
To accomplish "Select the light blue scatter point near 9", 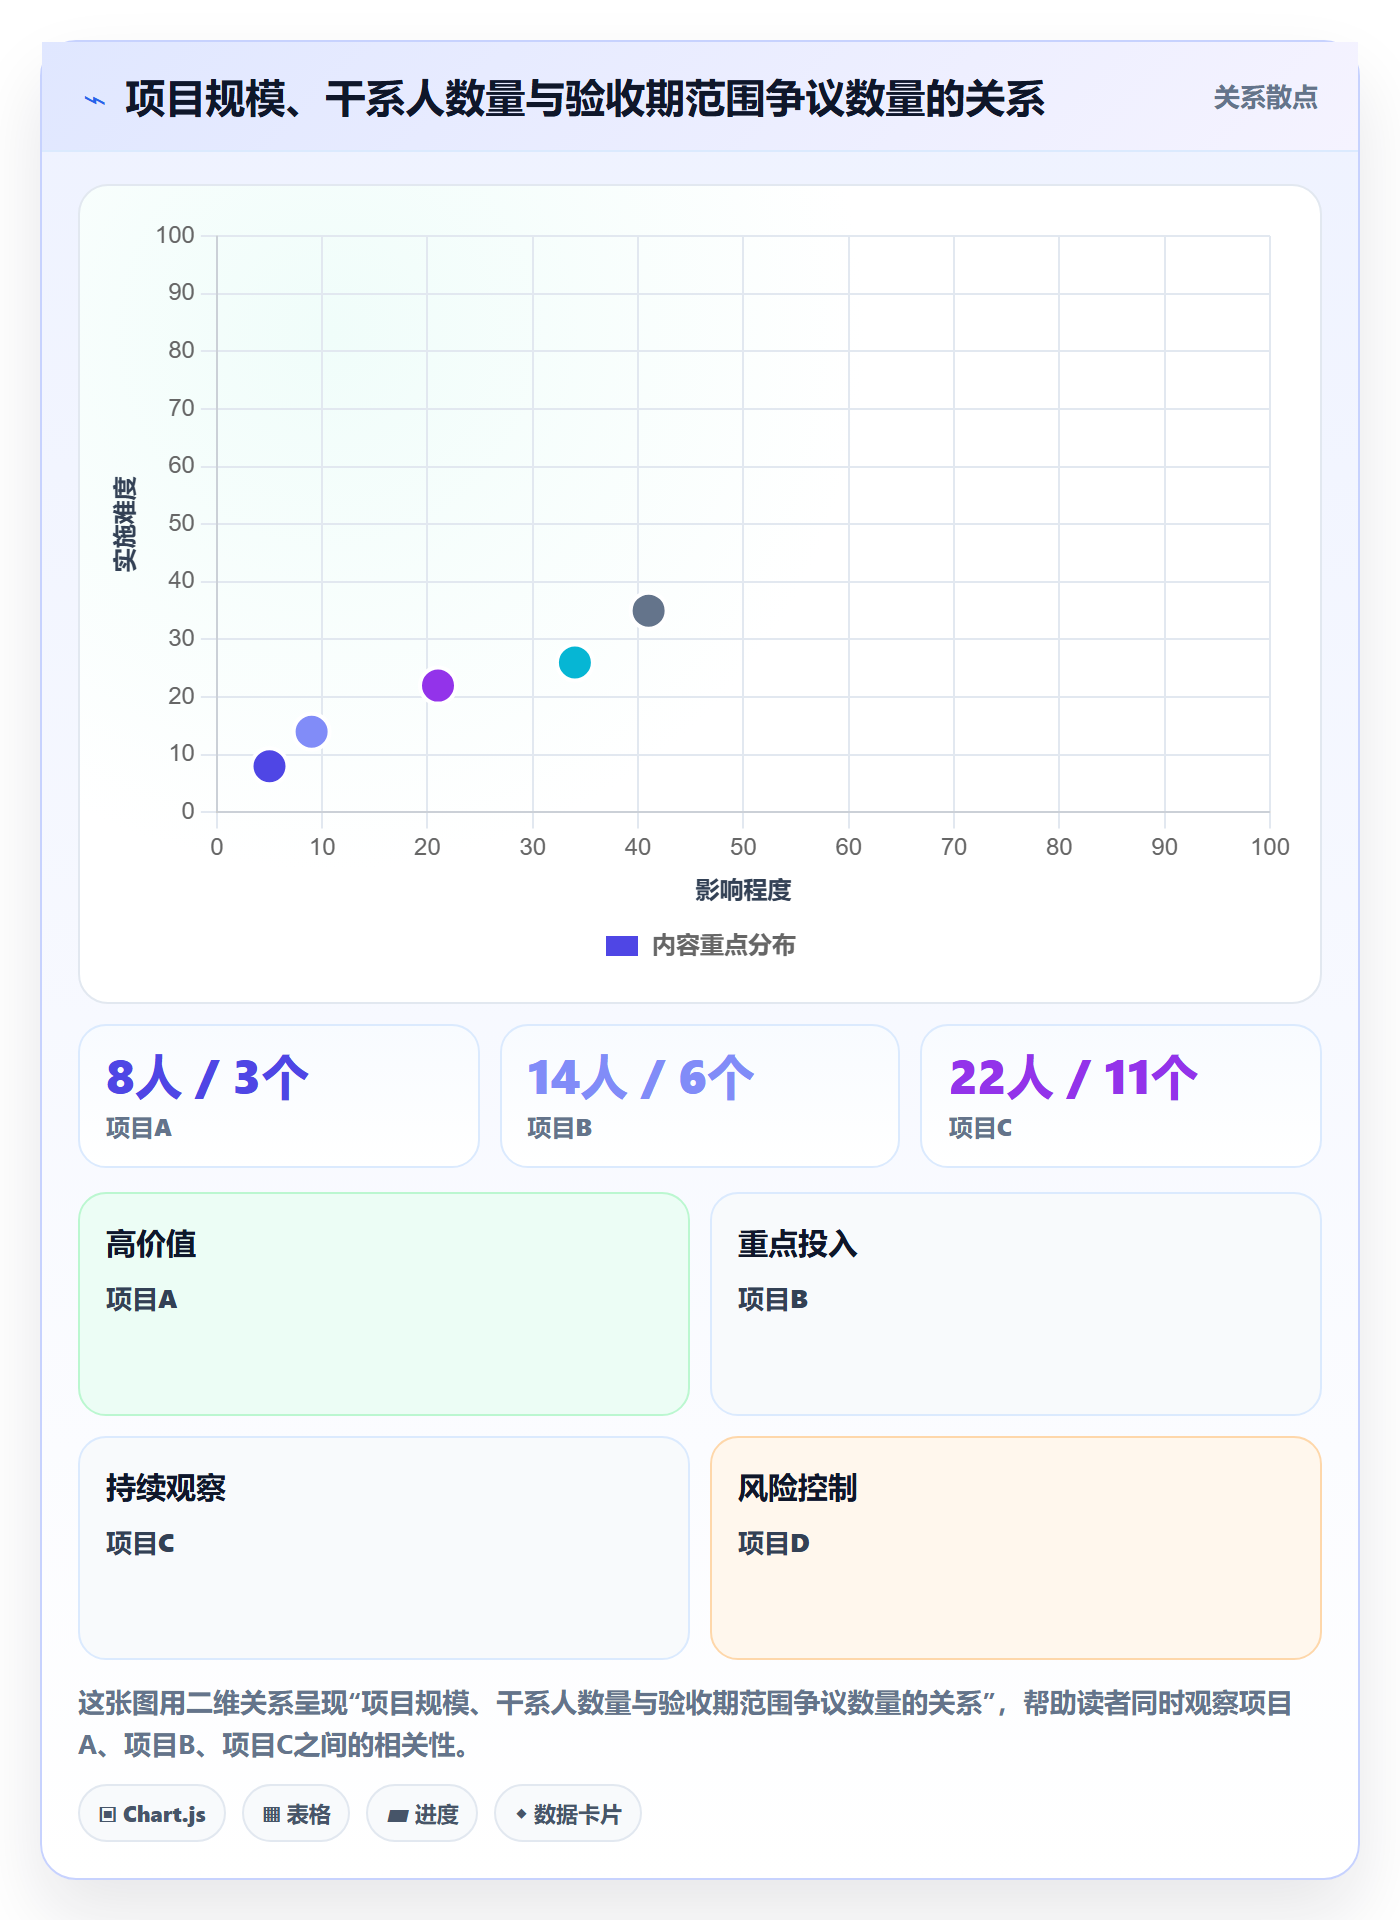I will tap(311, 732).
